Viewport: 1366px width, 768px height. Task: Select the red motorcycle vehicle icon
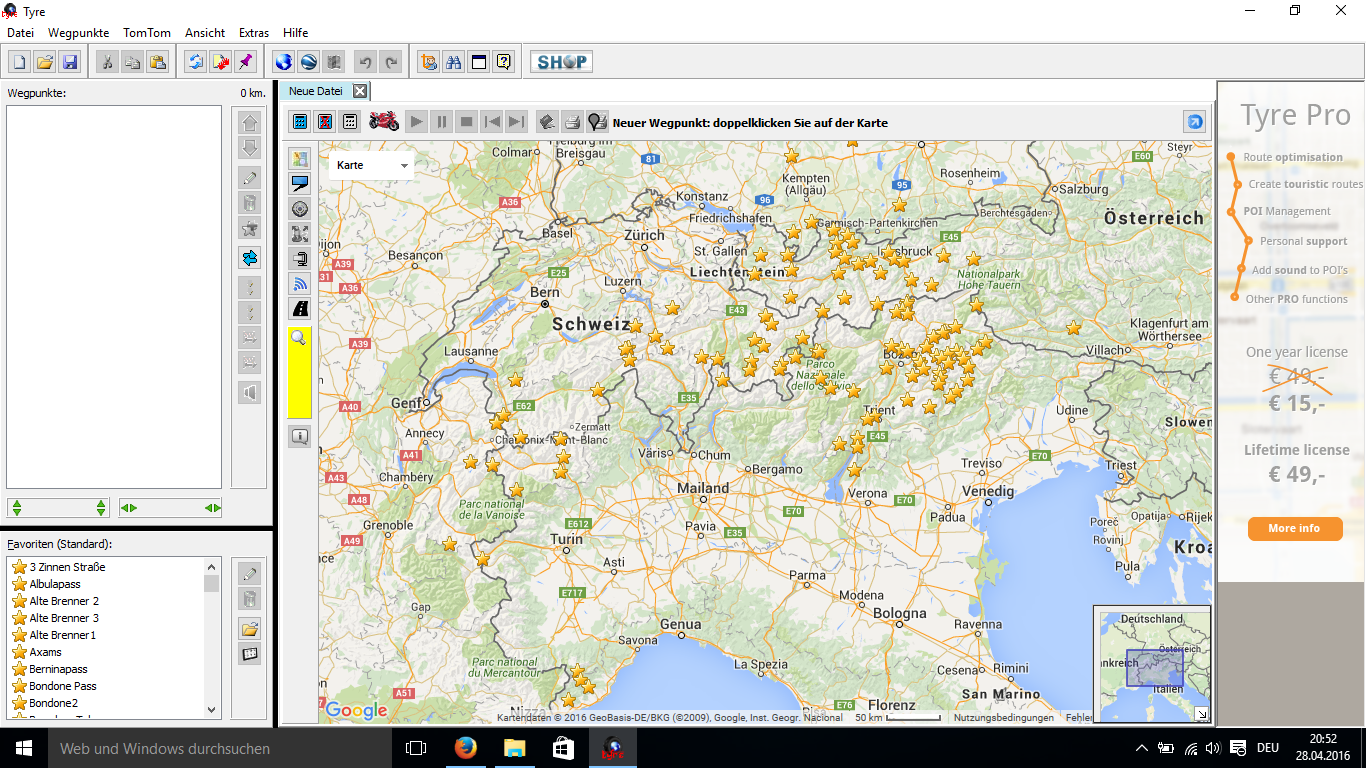(x=384, y=122)
